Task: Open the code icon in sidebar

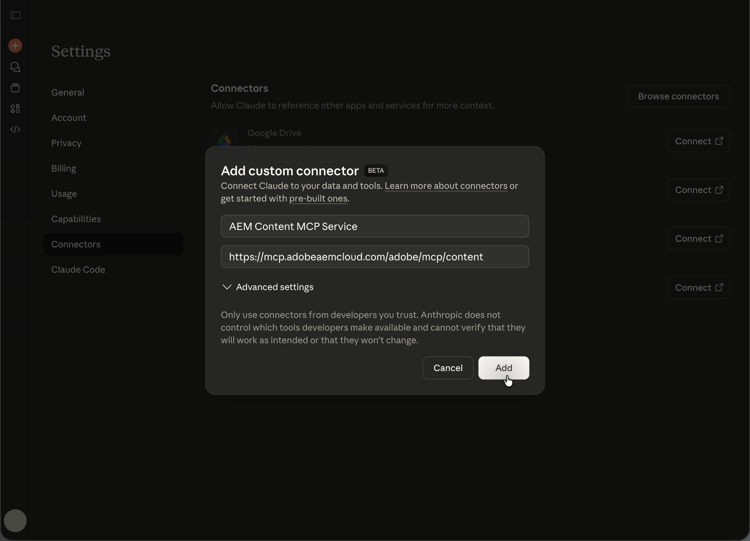Action: (x=15, y=130)
